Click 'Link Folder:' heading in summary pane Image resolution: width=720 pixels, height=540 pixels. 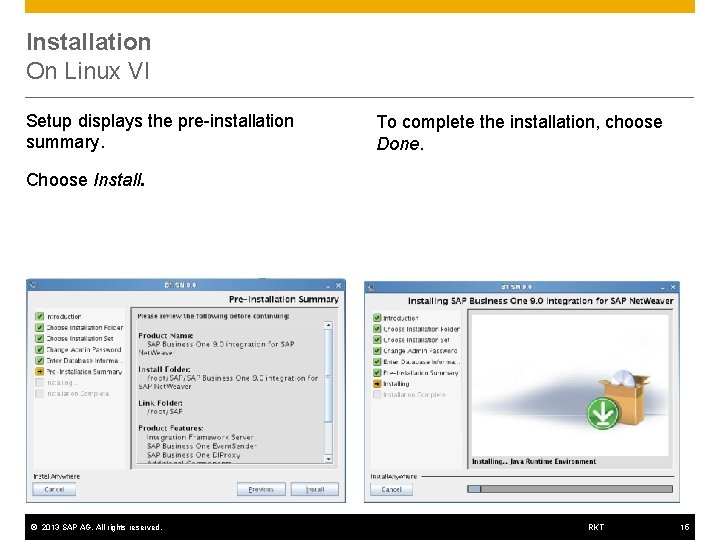[x=160, y=403]
